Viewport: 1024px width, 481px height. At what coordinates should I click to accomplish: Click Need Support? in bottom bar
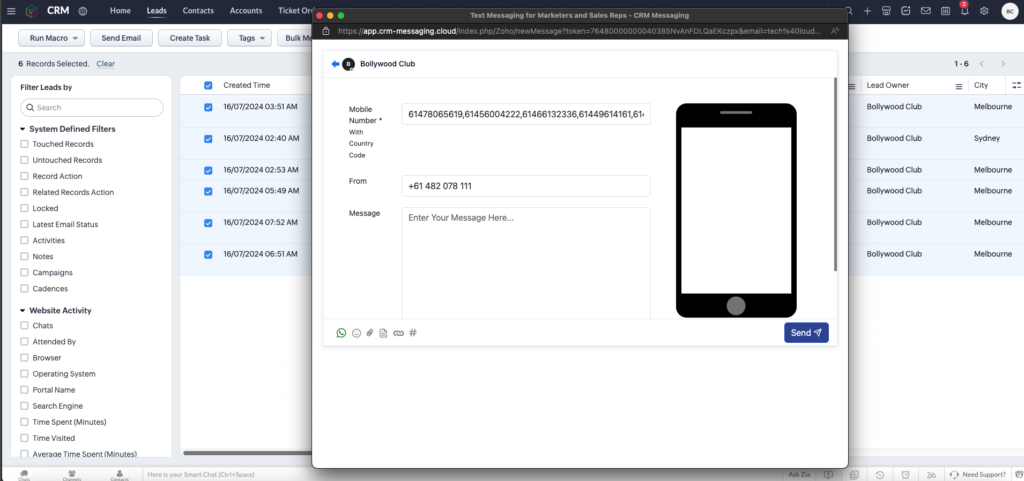coord(978,474)
